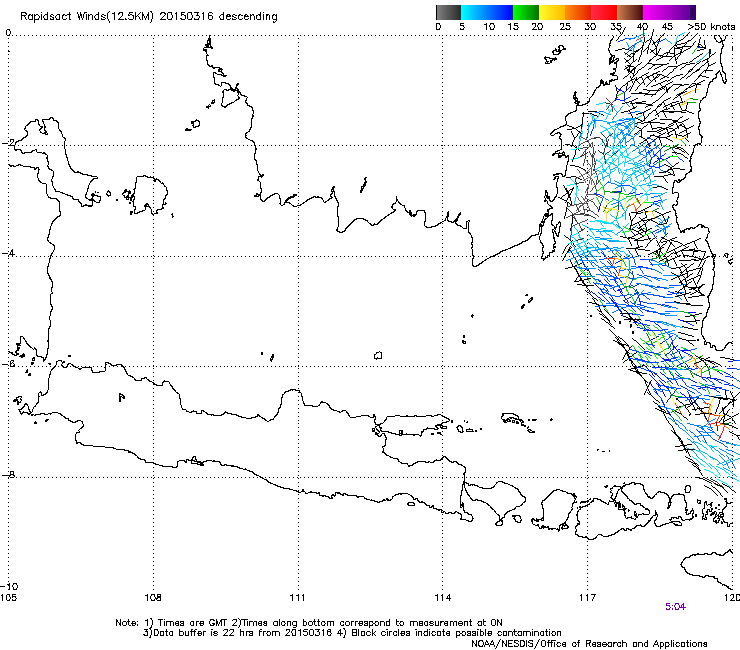Image resolution: width=740 pixels, height=650 pixels.
Task: Select the brown 35-40 knots legend swatch
Action: (x=630, y=12)
